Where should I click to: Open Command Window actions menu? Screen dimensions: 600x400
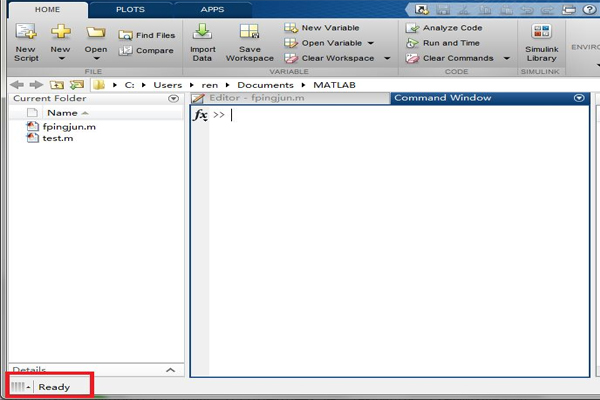click(579, 98)
